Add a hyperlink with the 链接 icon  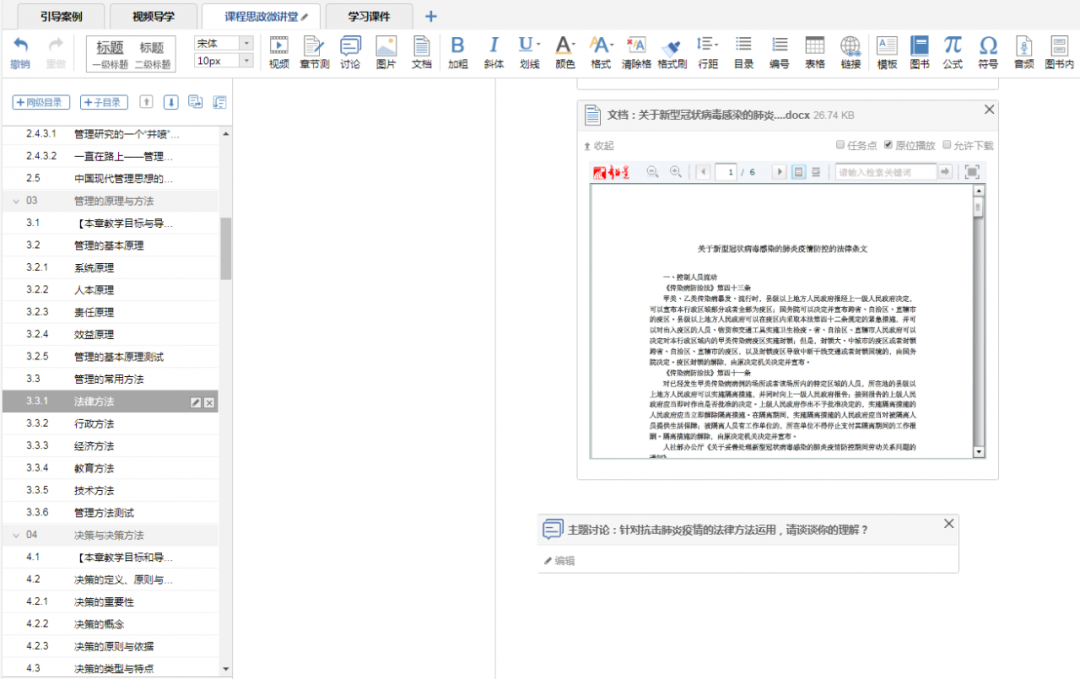850,51
